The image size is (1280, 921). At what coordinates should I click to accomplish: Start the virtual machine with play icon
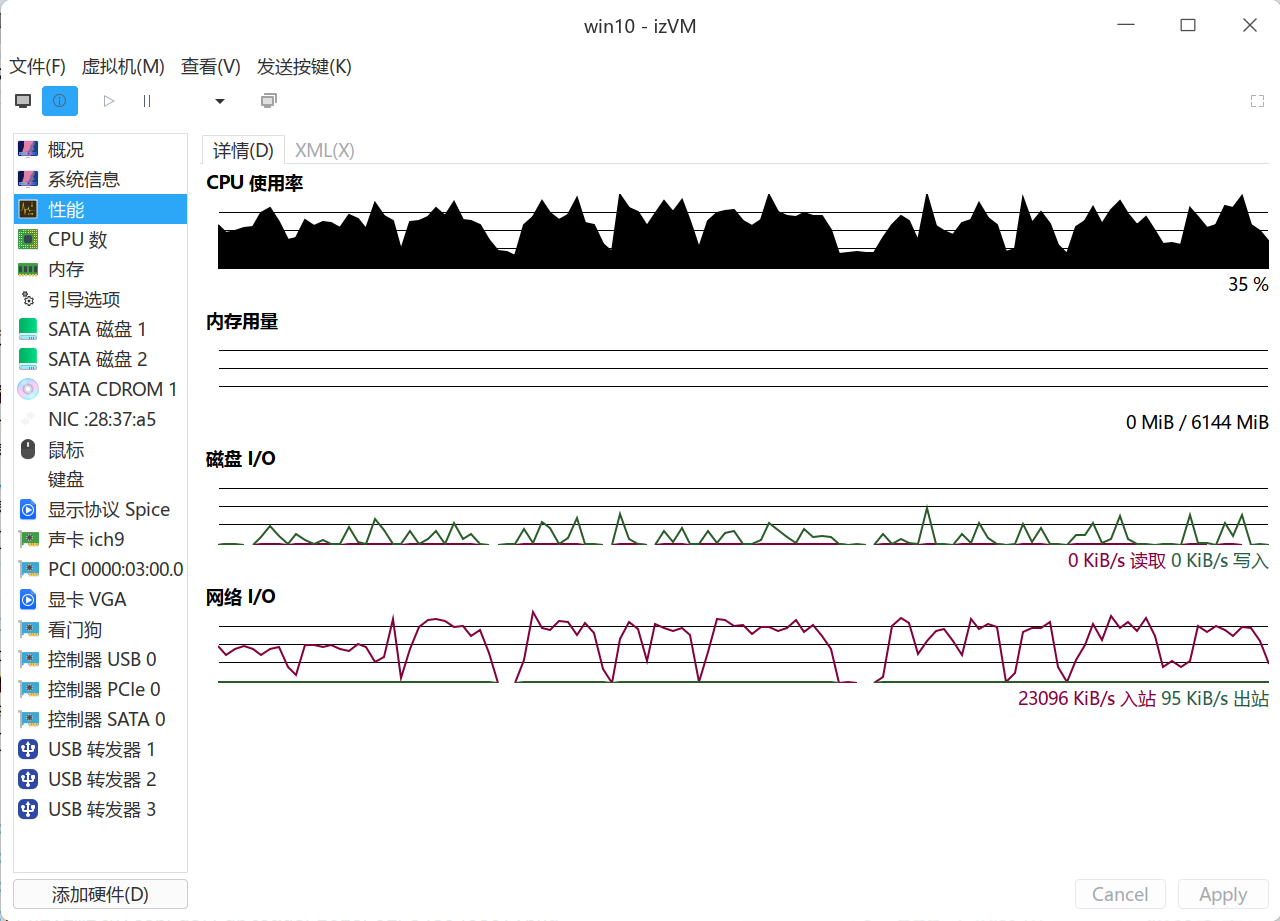click(x=109, y=101)
